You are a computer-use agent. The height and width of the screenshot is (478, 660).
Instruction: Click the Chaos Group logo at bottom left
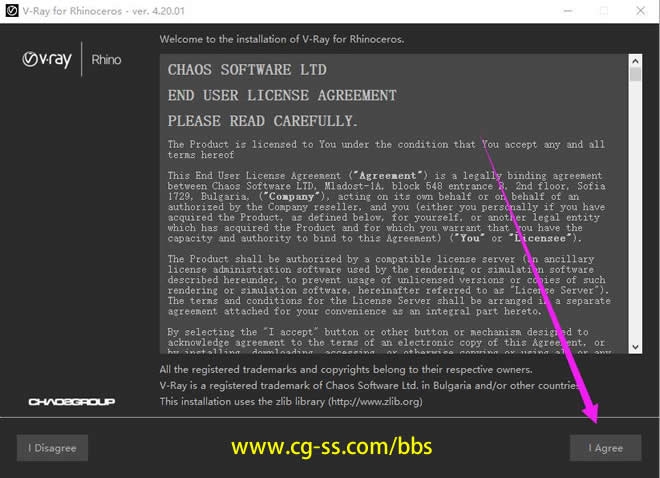coord(71,401)
